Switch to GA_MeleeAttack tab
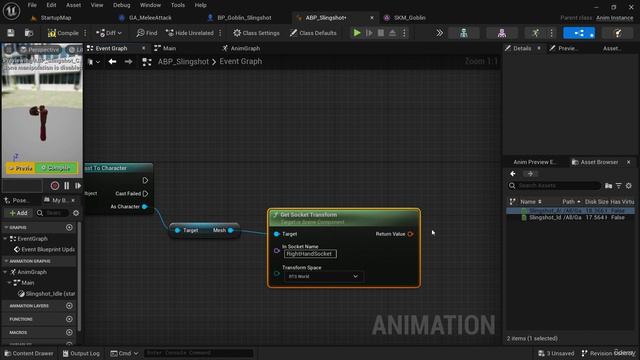 (x=150, y=18)
